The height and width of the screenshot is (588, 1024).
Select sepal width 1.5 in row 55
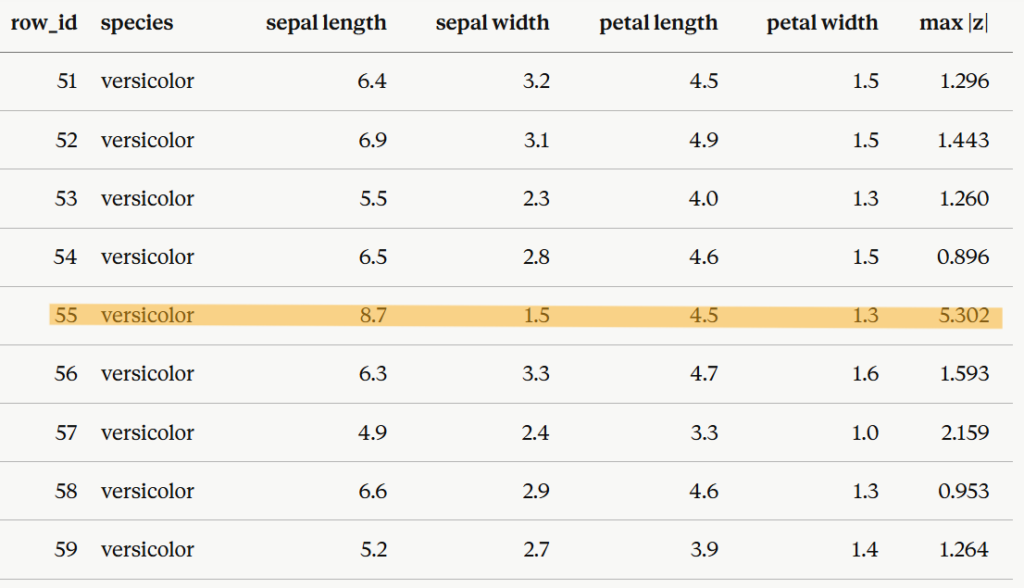[x=537, y=316]
